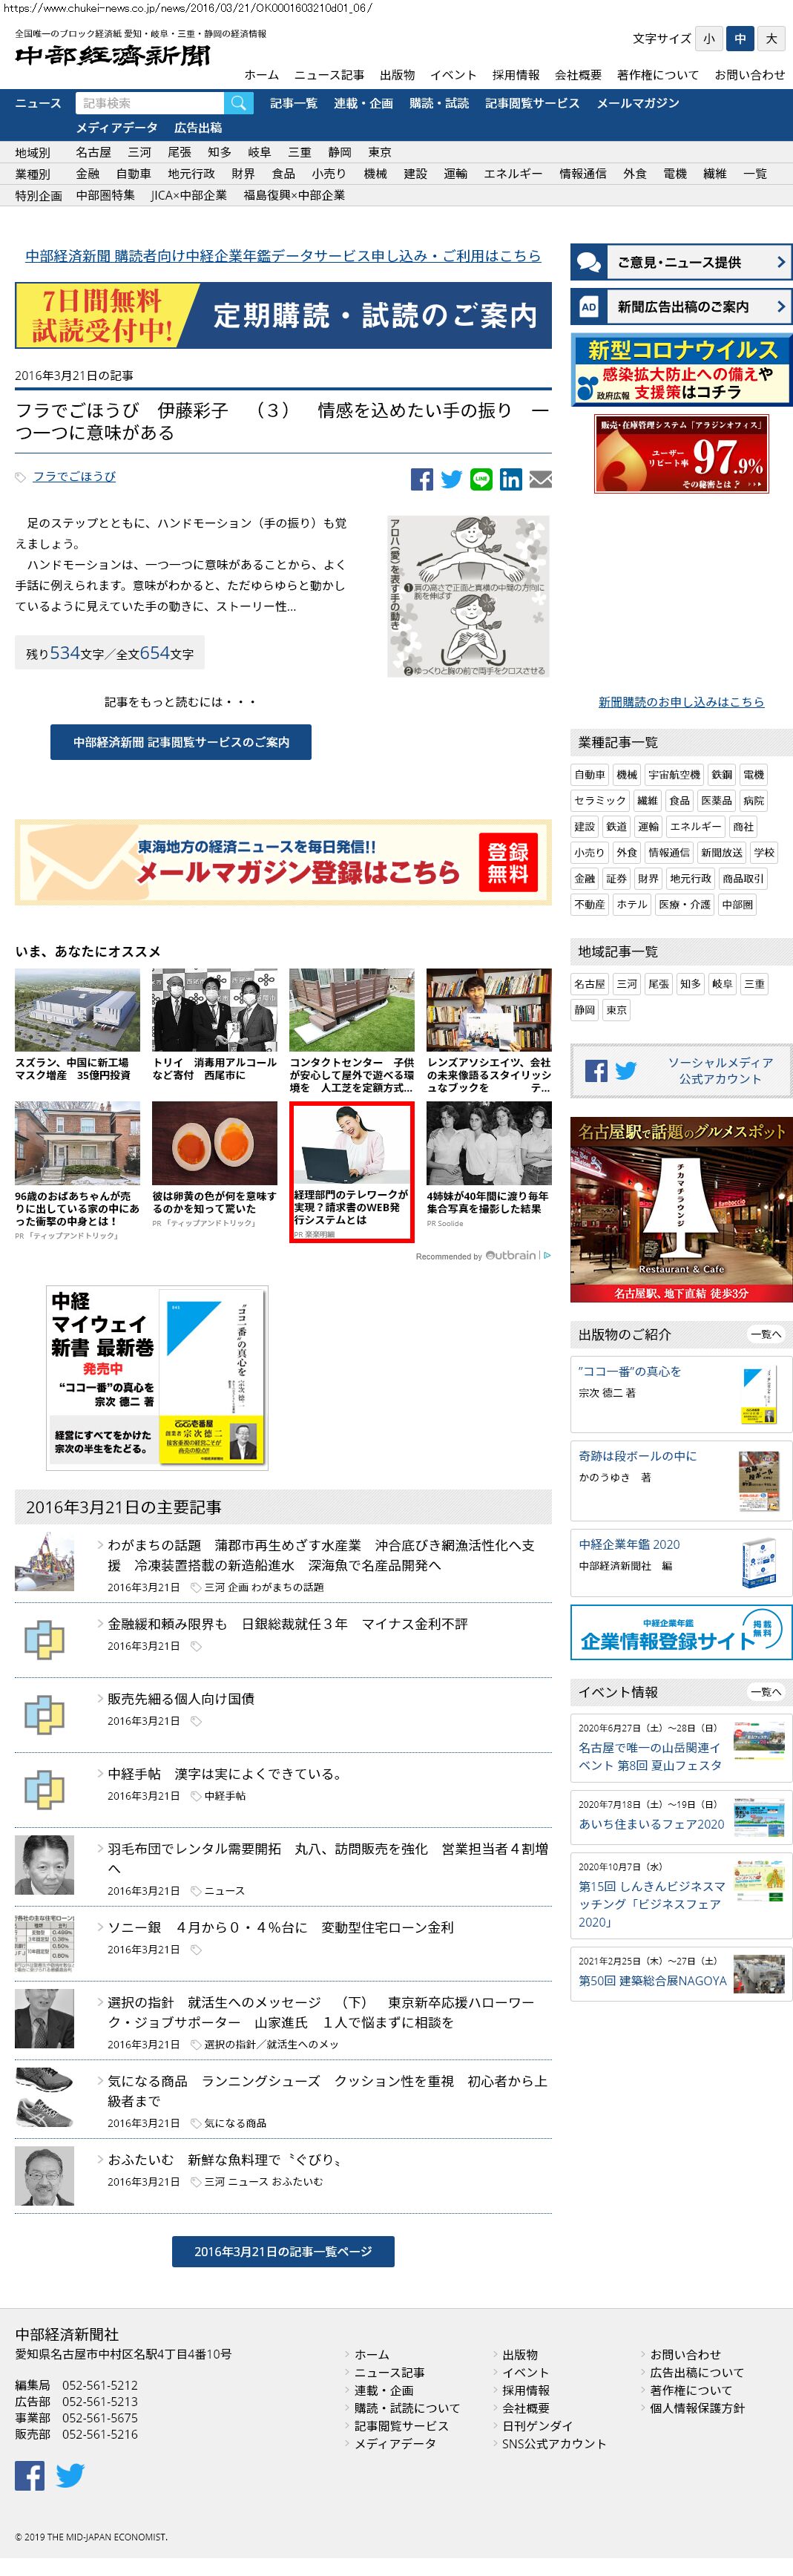Open 販売先細る個人向け国債 article link
Image resolution: width=793 pixels, height=2576 pixels.
[x=181, y=1699]
